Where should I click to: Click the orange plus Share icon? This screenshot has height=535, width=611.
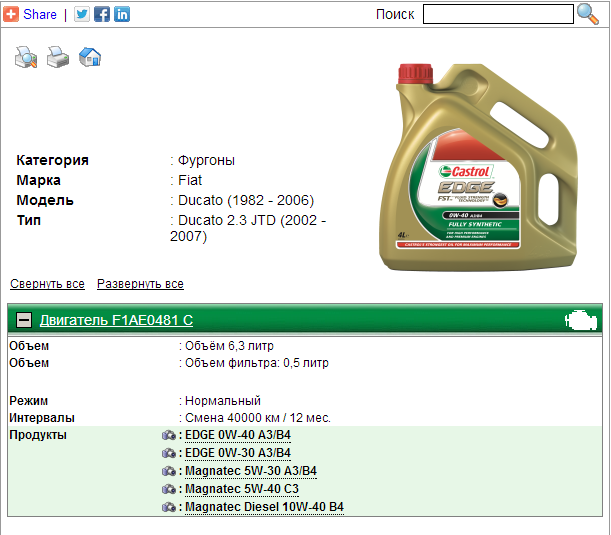pos(11,14)
